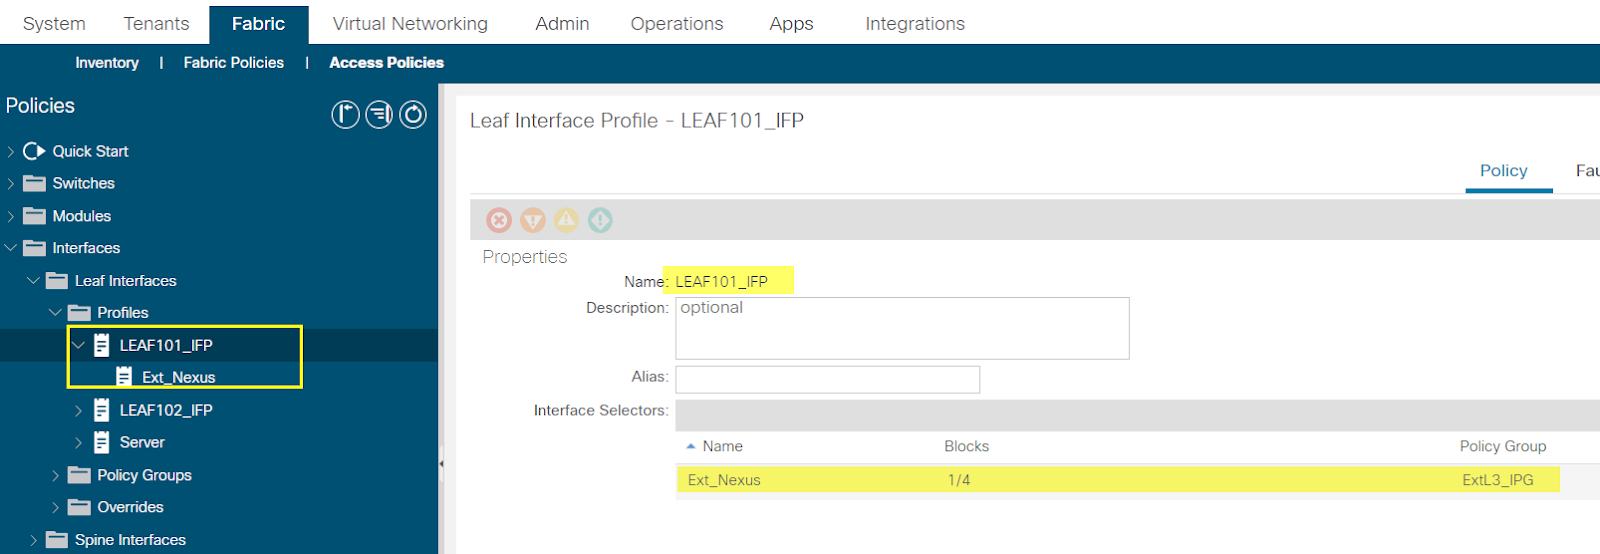Screen dimensions: 1600x554
Task: Click the refresh icon in Policies panel
Action: [413, 115]
